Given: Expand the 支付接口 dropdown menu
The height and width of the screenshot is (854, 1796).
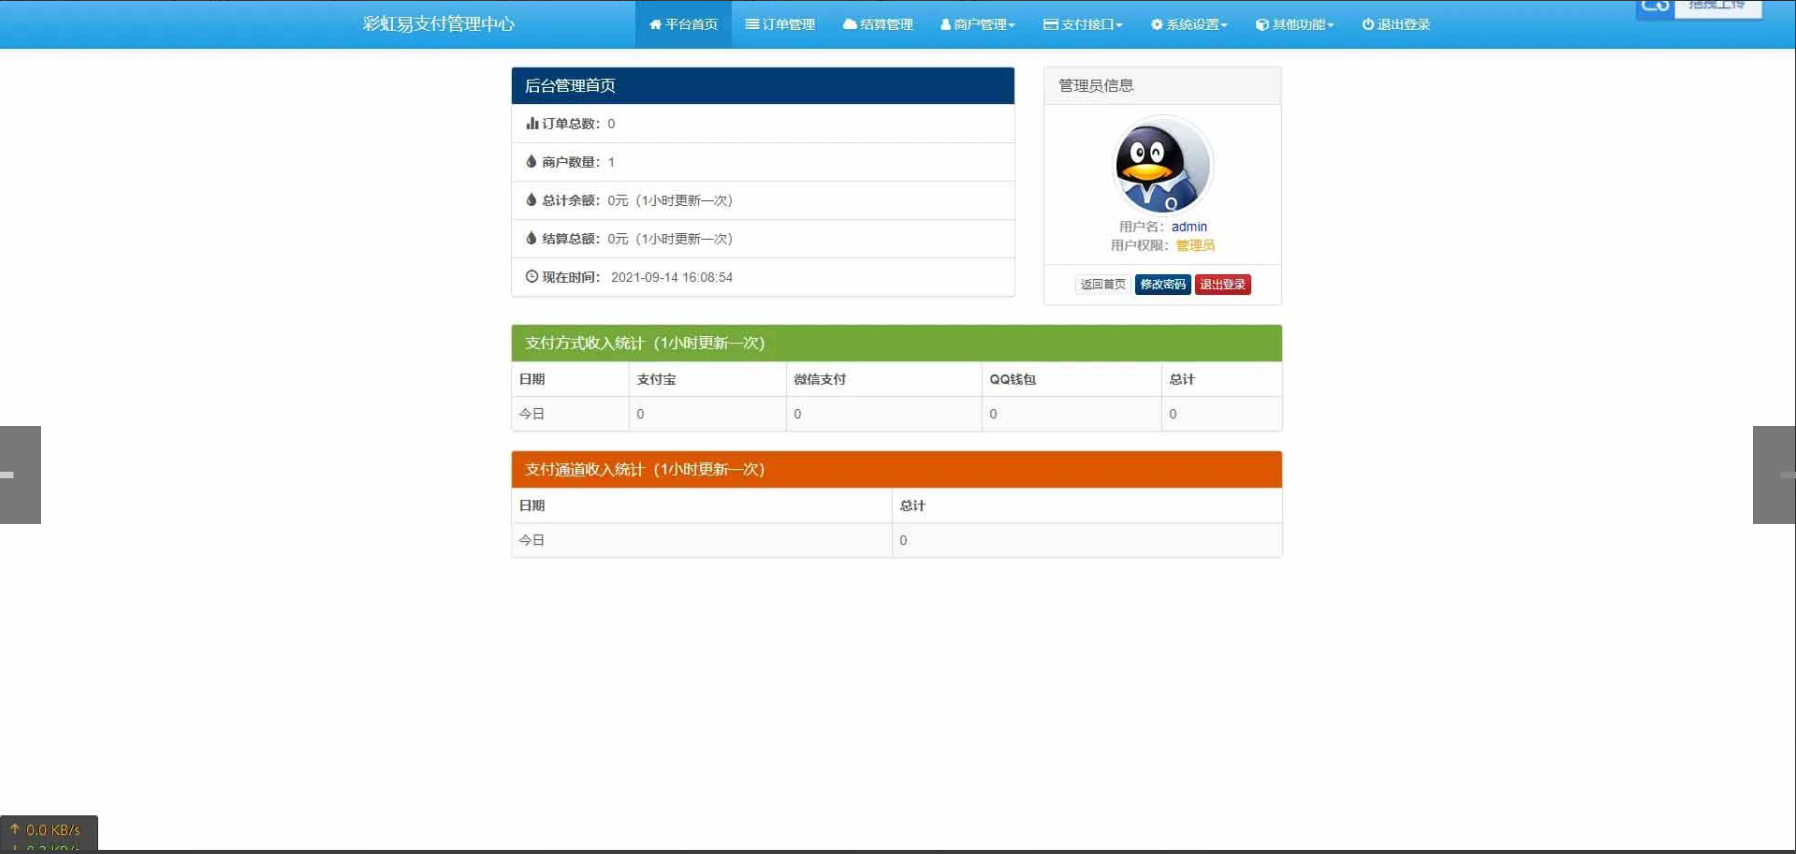Looking at the screenshot, I should (x=1083, y=24).
